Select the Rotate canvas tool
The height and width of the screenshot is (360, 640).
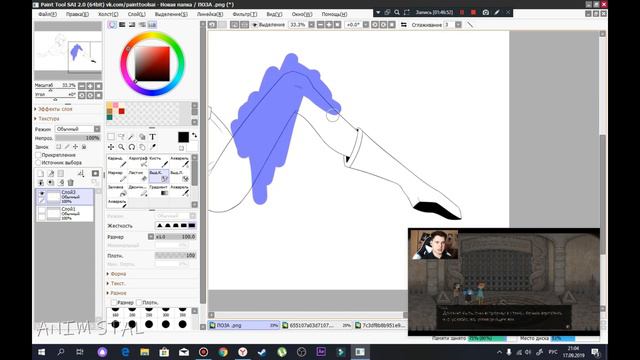point(131,147)
